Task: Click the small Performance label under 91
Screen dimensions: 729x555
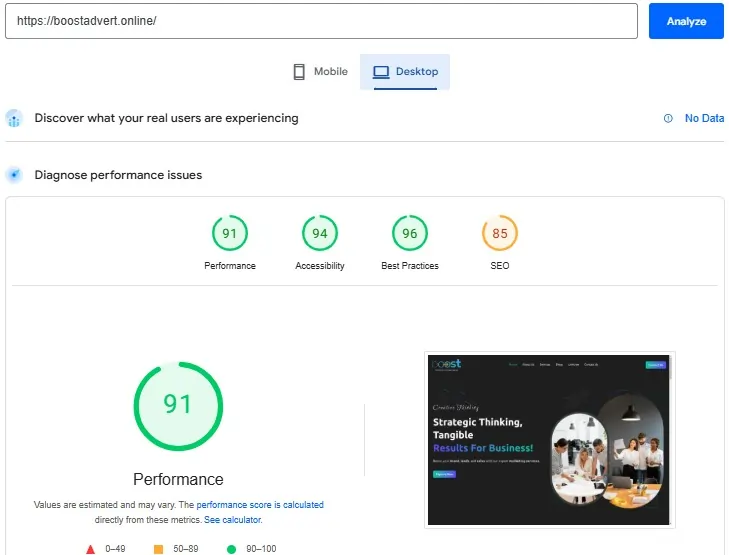Action: [x=230, y=266]
